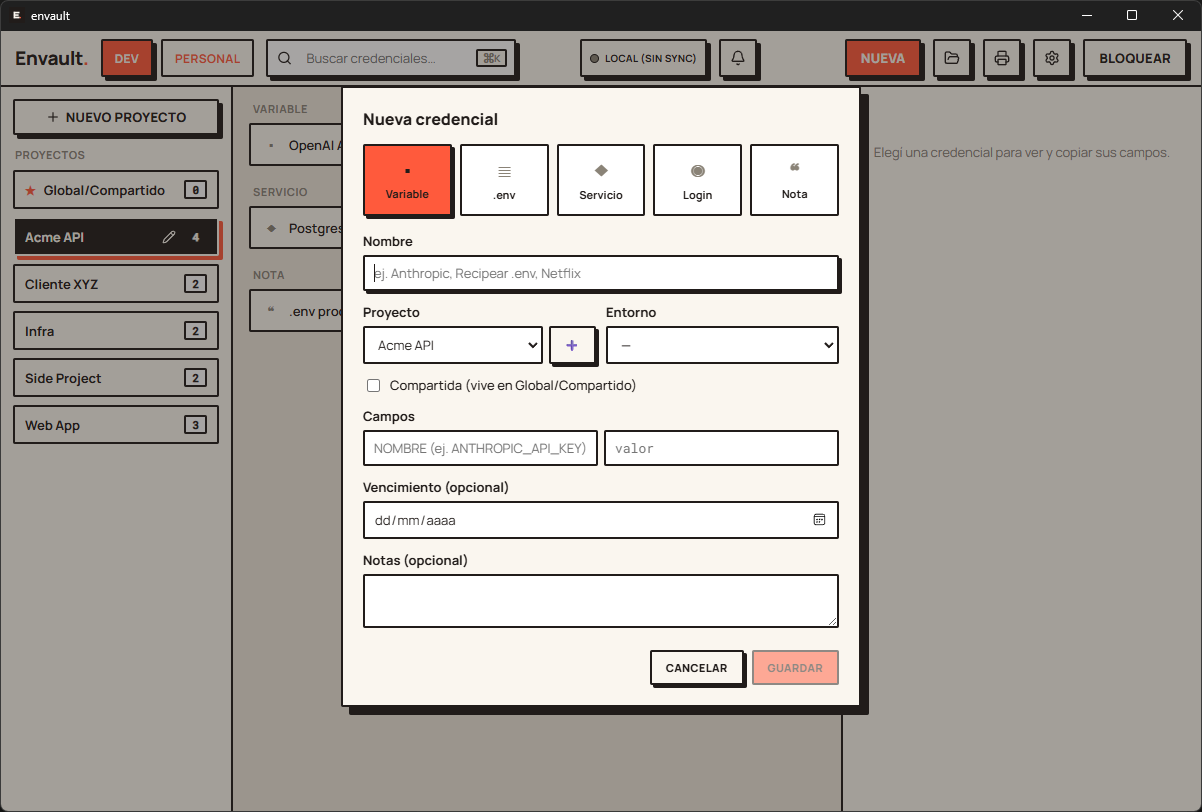Open the settings gear icon
Screen dimensions: 1202x812
pos(1052,58)
